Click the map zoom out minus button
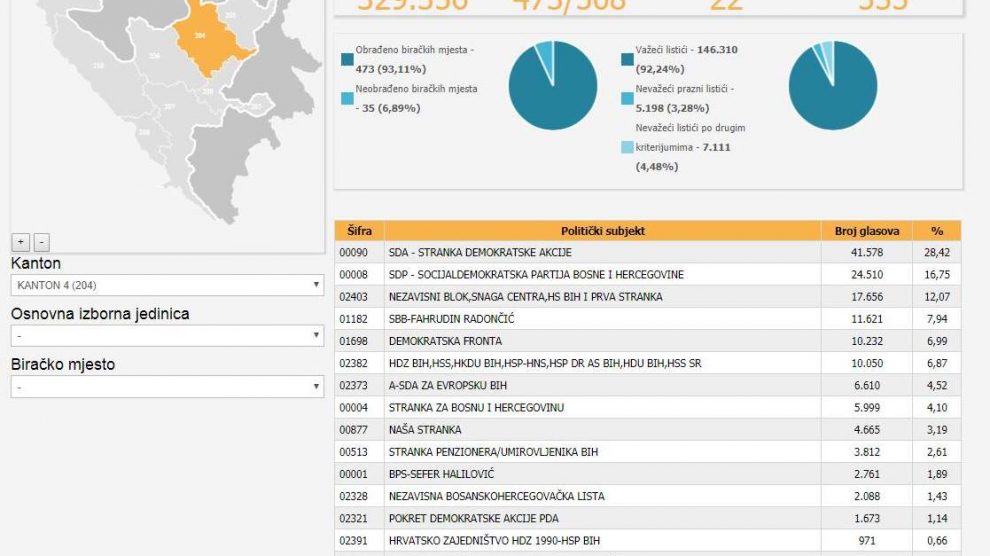 tap(41, 242)
